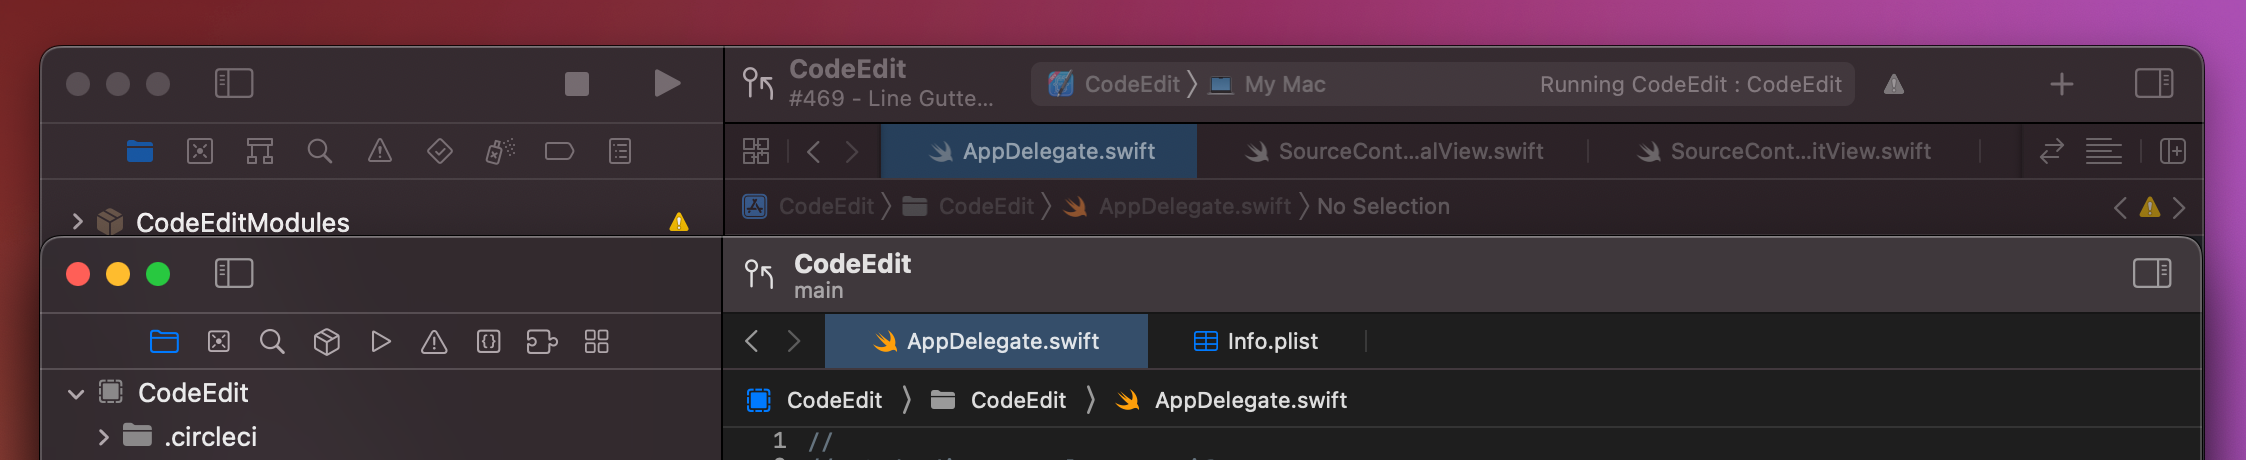Open find navigator magnifier in Xcode
Screen dimensions: 2246x460
pos(320,151)
